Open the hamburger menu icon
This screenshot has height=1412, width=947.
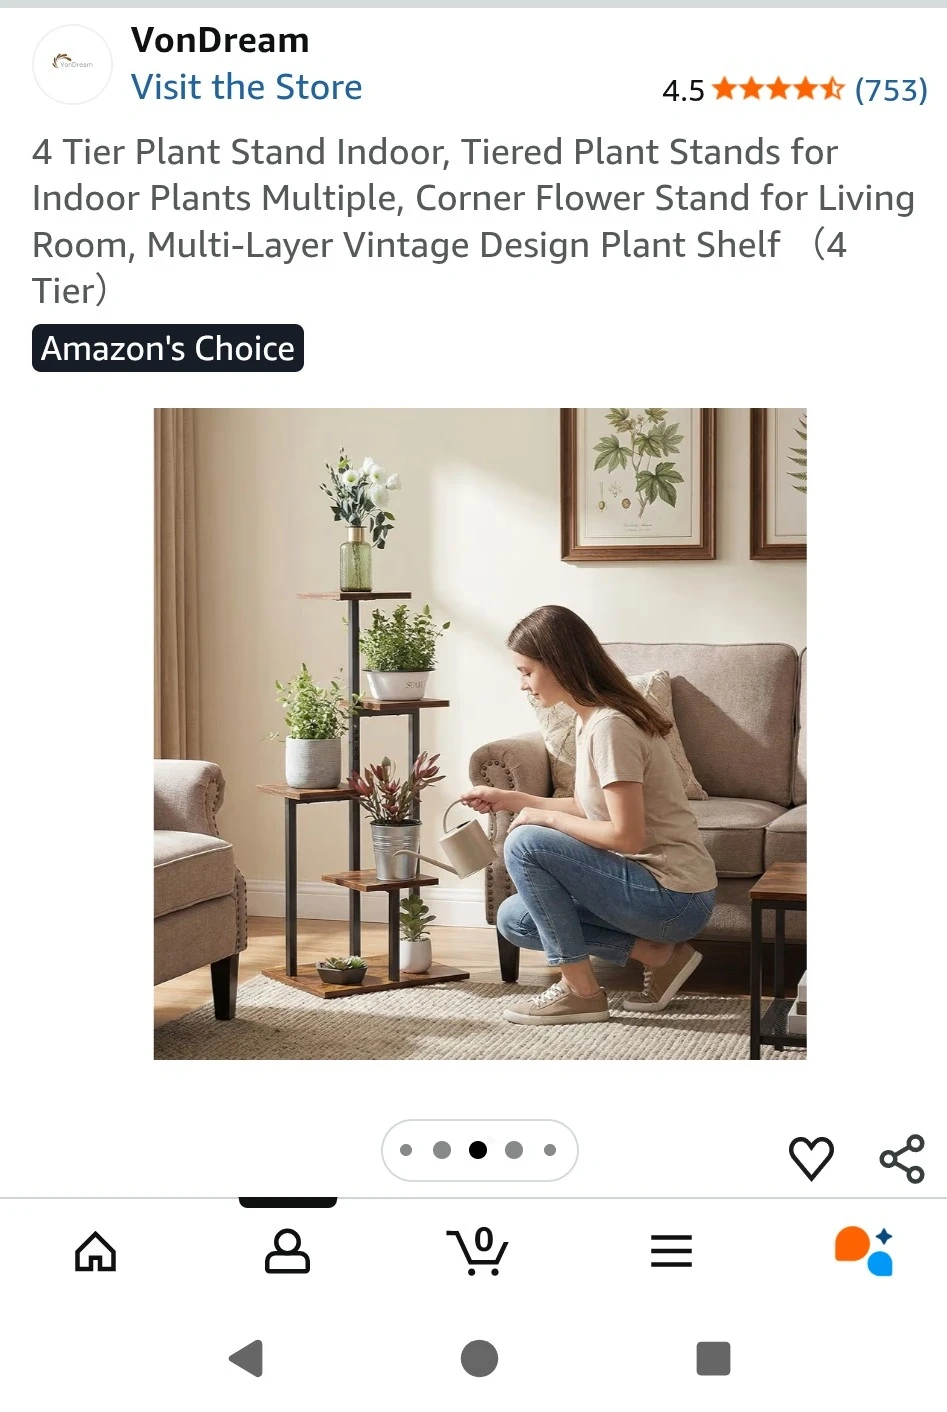click(671, 1251)
